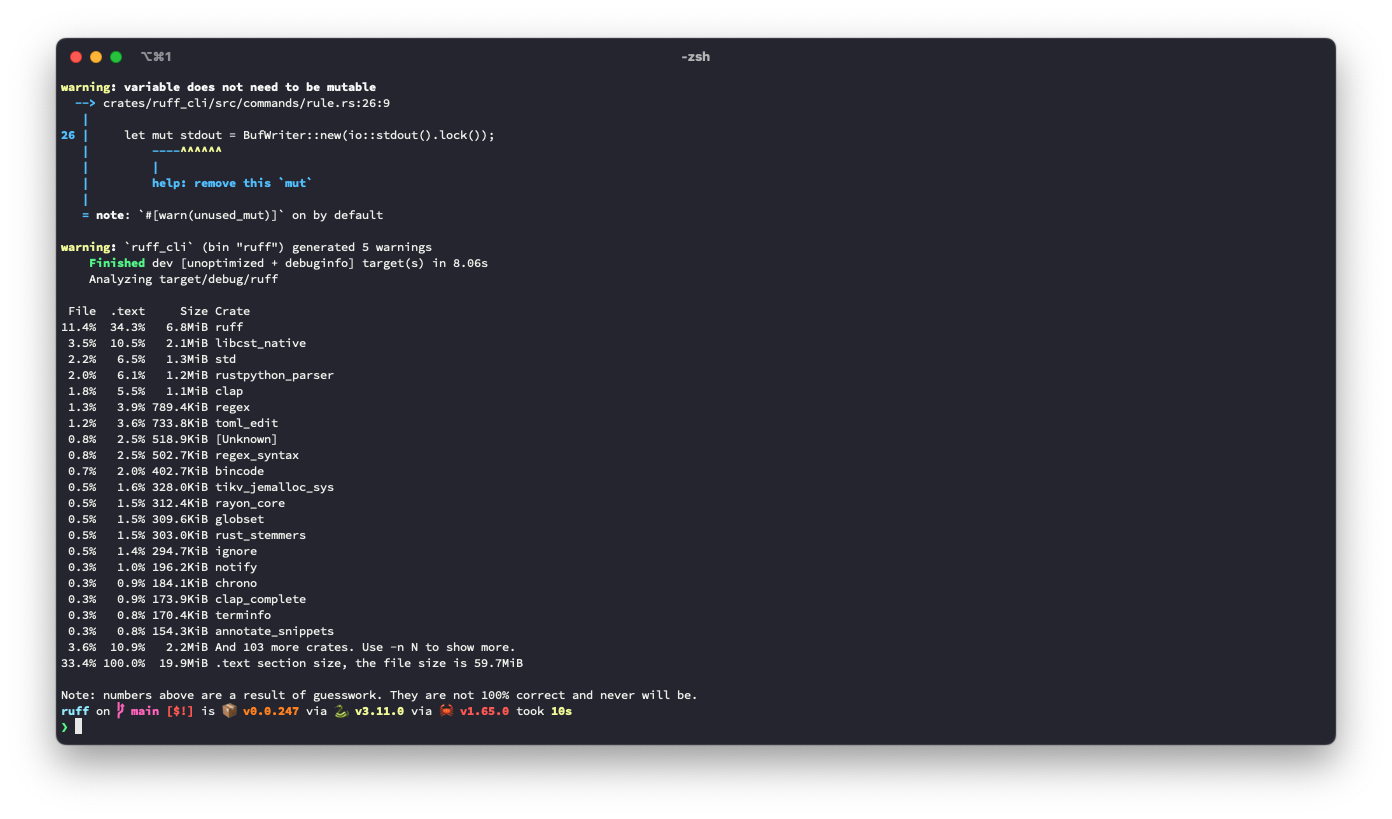Click the help: remove this mut suggestion
The image size is (1392, 819).
(230, 182)
